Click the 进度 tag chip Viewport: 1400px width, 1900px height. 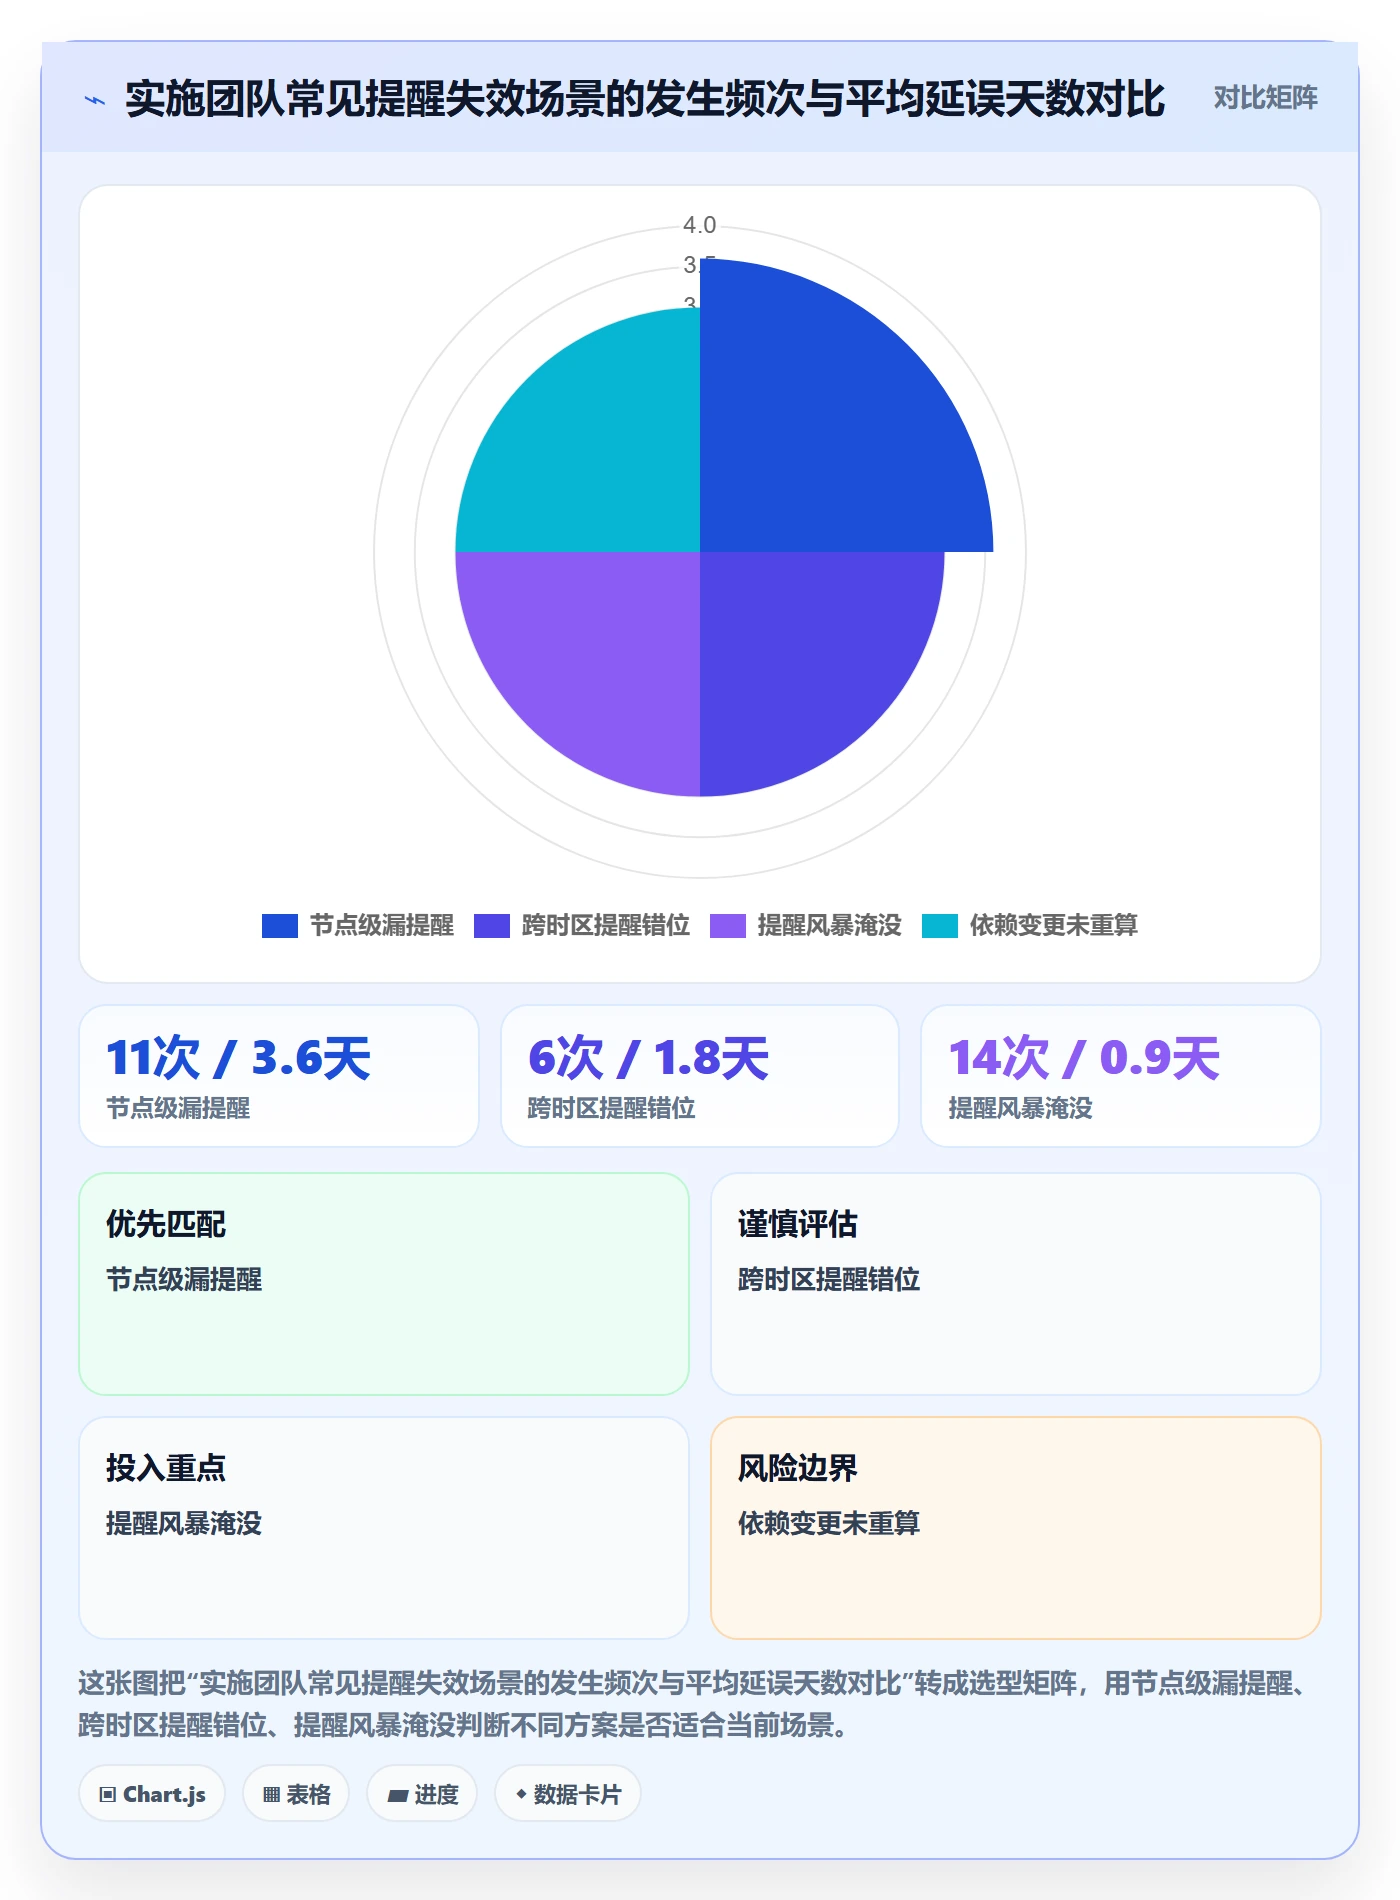[422, 1794]
